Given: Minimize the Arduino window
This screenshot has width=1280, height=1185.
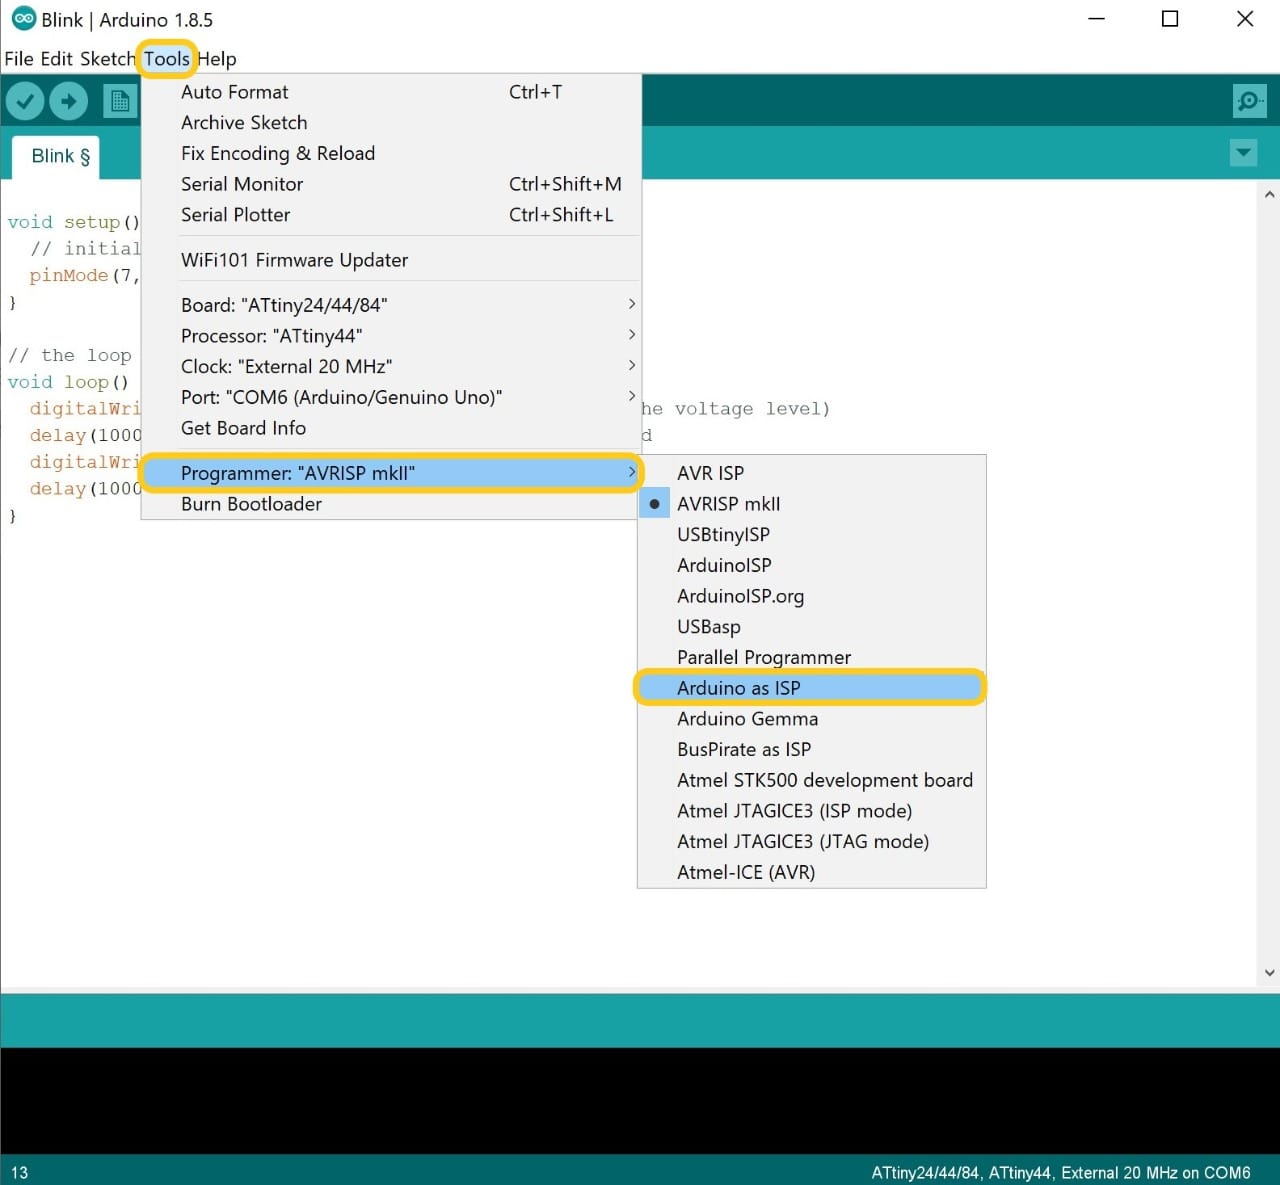Looking at the screenshot, I should [1097, 19].
